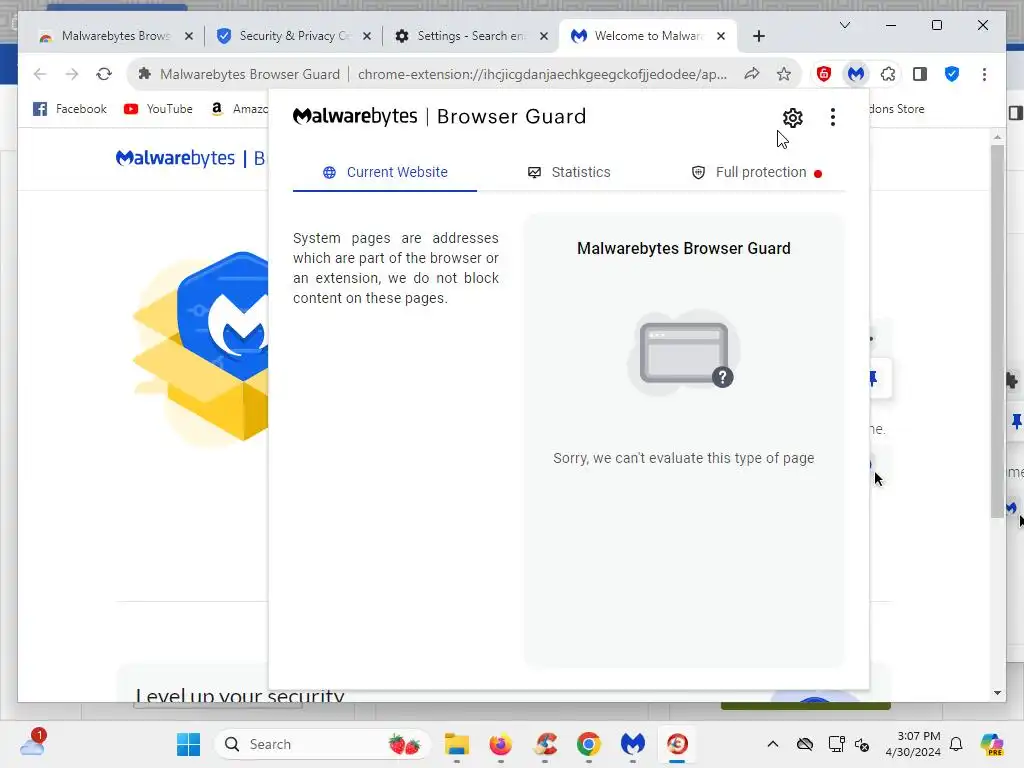
Task: Open the Full protection tab
Action: coord(756,172)
